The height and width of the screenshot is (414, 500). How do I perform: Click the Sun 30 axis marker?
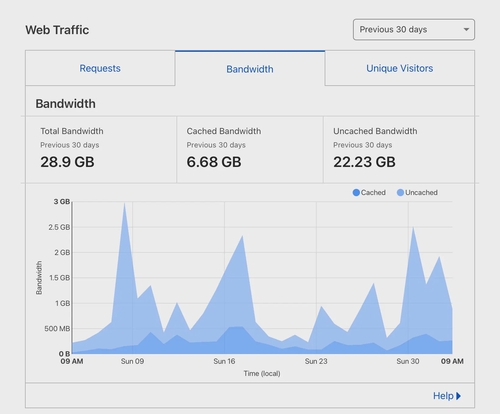pyautogui.click(x=408, y=361)
